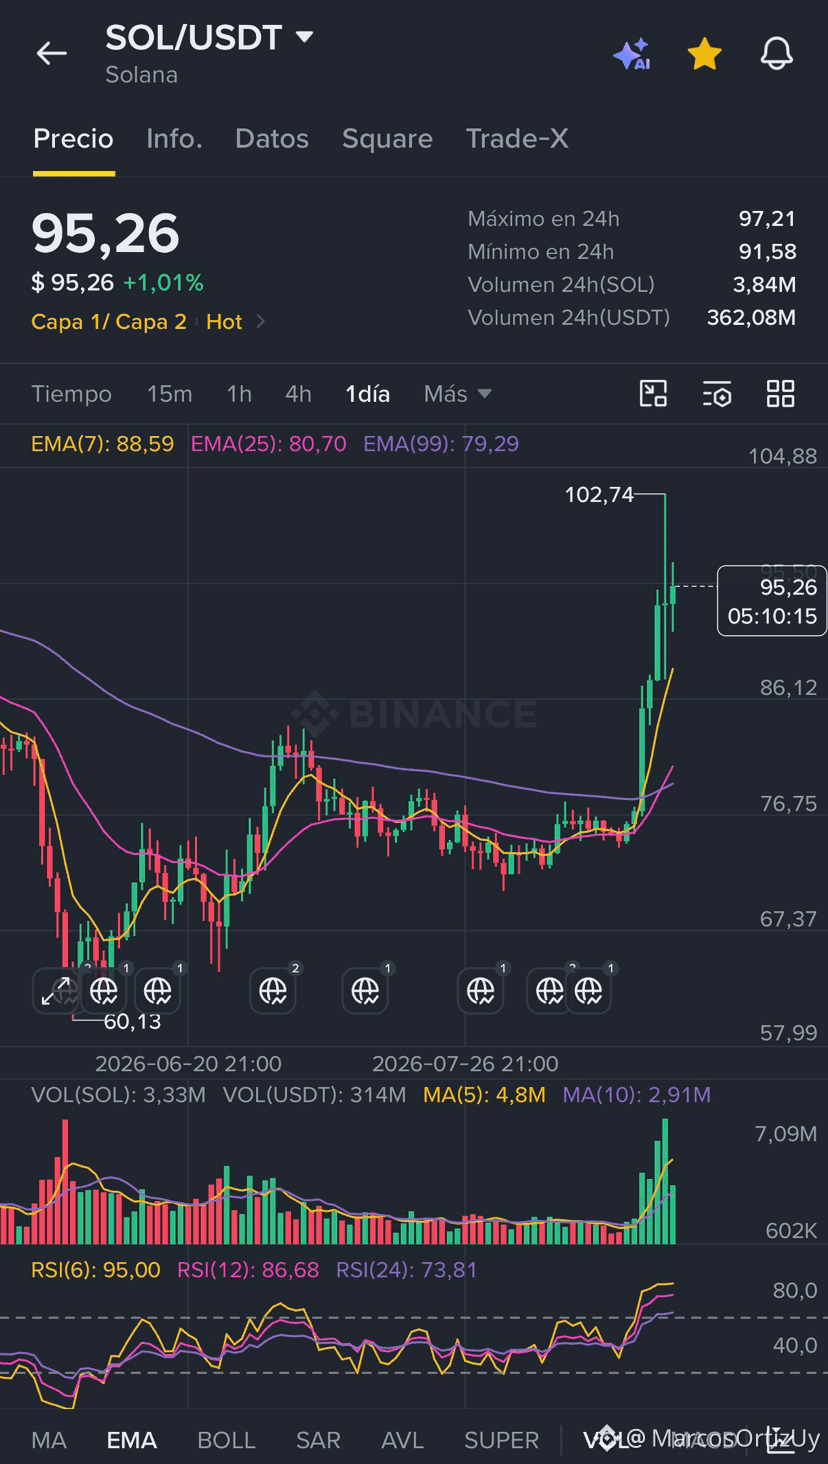Open the chart drawing tools icon
The width and height of the screenshot is (828, 1464).
pyautogui.click(x=653, y=394)
